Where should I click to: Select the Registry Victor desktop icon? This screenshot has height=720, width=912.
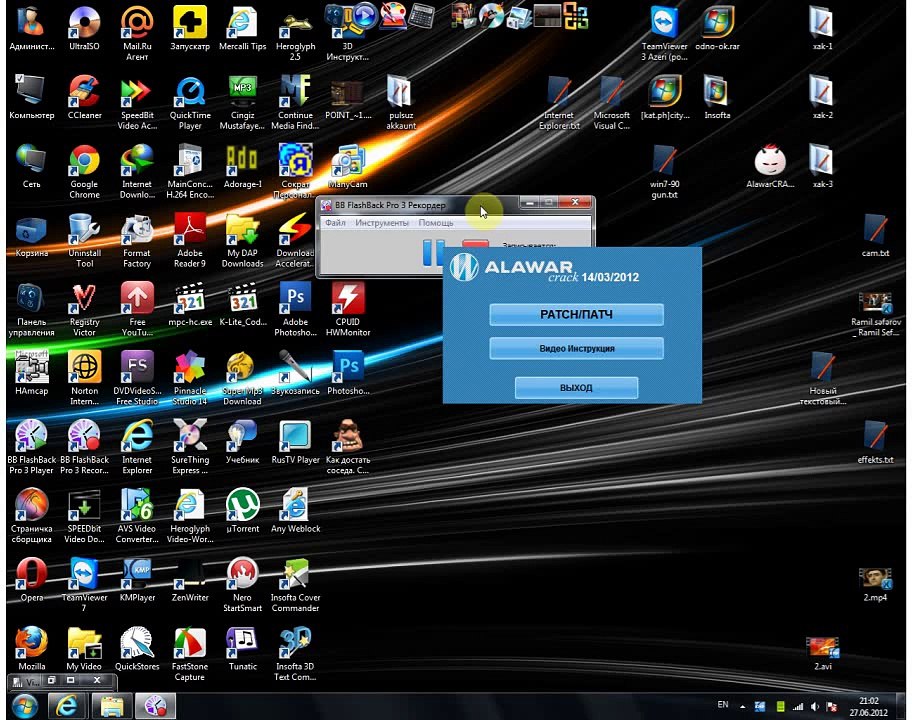click(84, 309)
